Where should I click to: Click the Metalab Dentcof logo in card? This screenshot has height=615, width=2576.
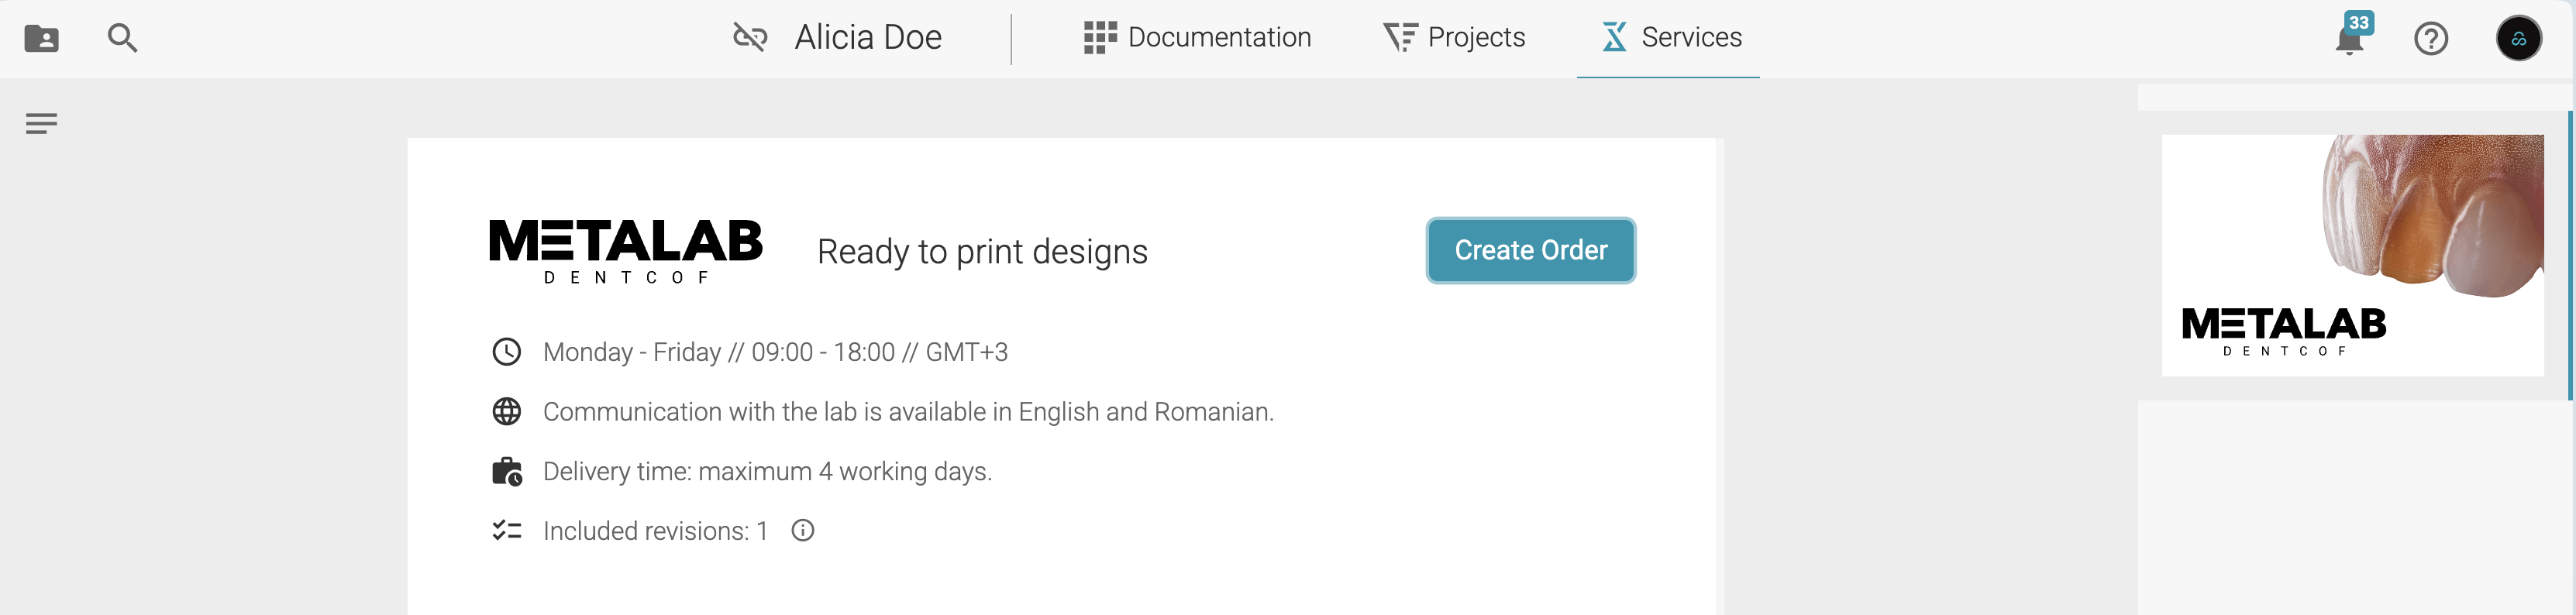coord(626,252)
